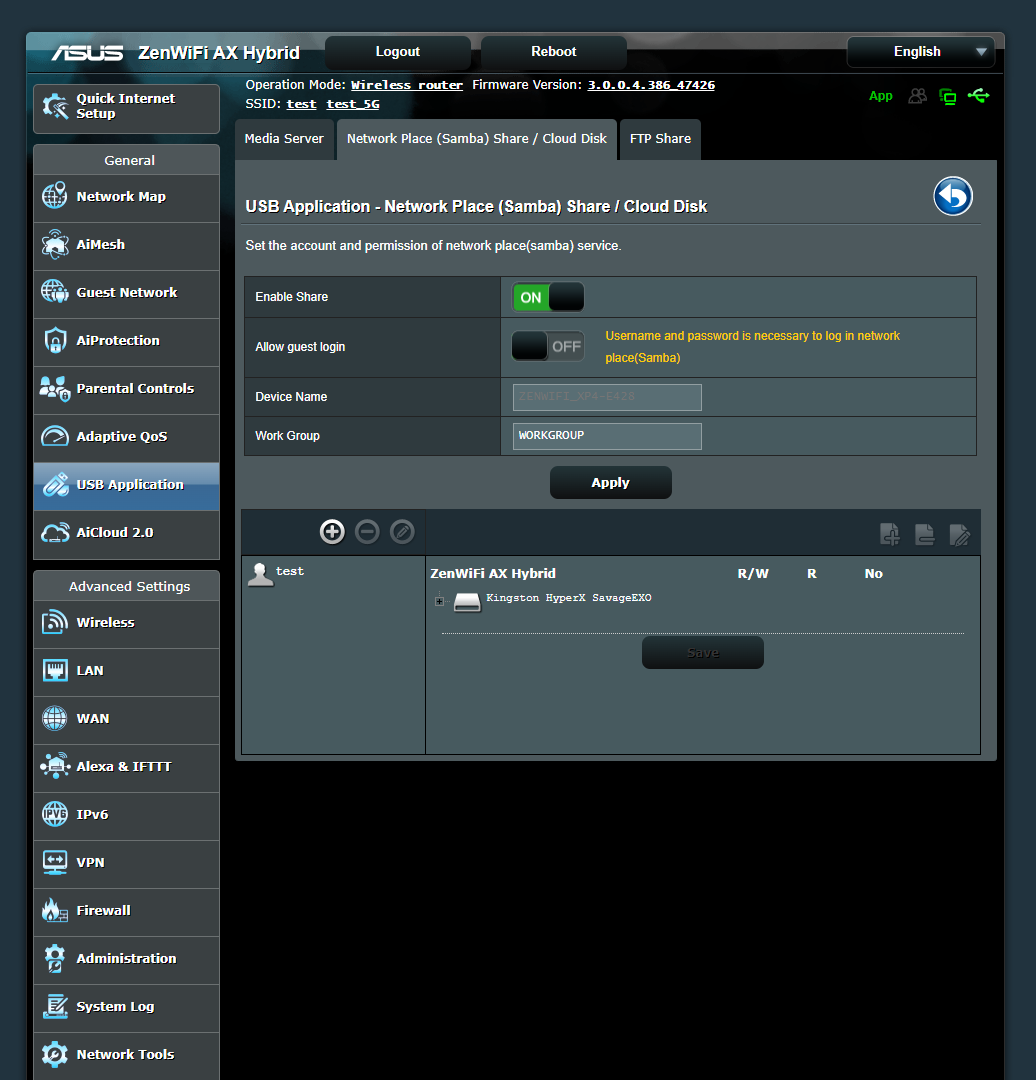The width and height of the screenshot is (1036, 1080).
Task: Open firmware version 3.0.0.4.386_47426 link
Action: 651,84
